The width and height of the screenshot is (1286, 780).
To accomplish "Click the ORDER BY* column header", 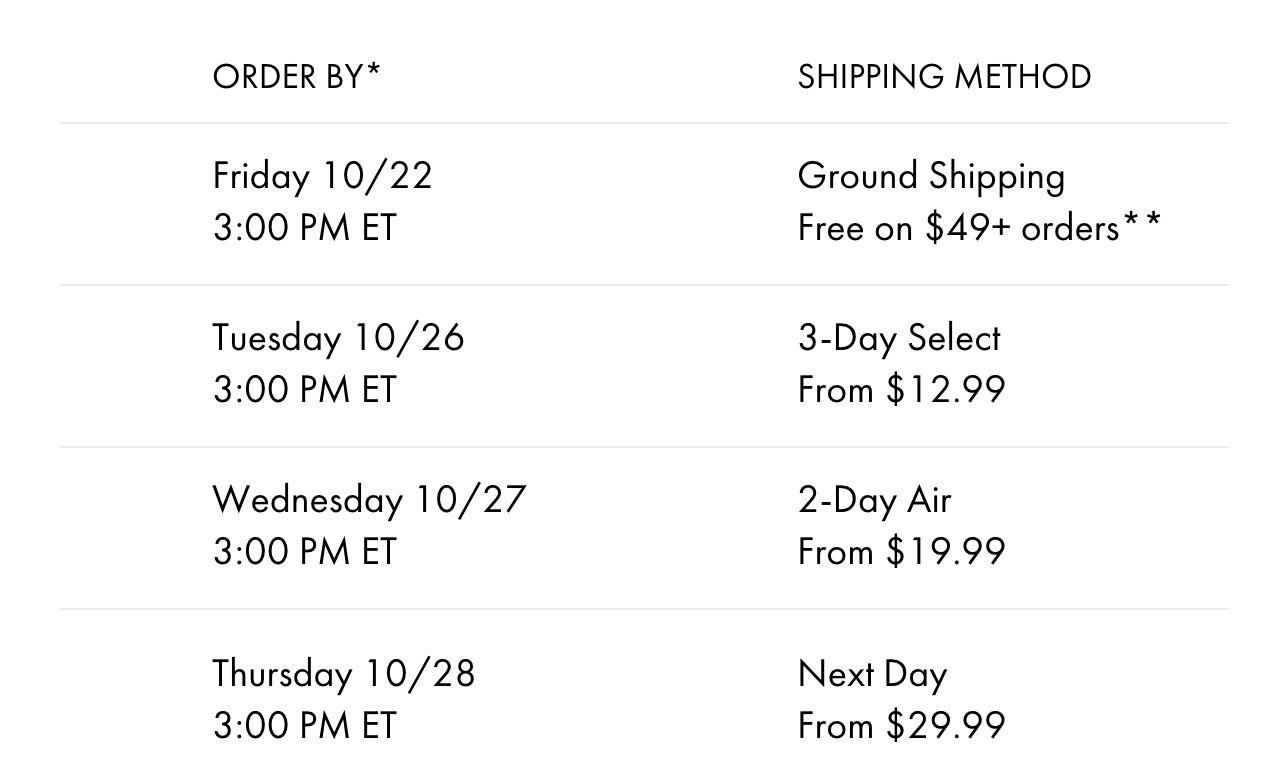I will tap(297, 76).
